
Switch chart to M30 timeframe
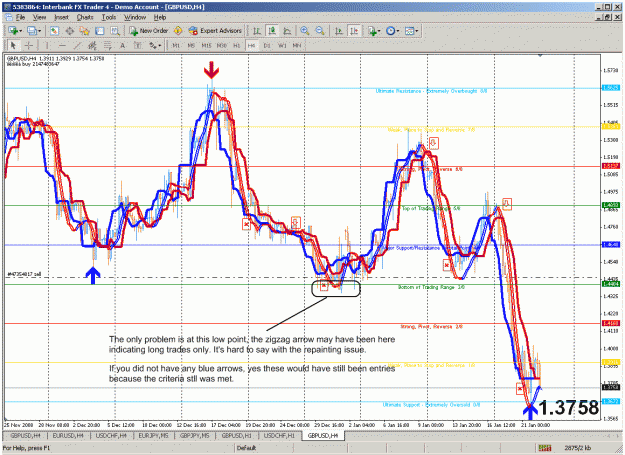[x=222, y=45]
